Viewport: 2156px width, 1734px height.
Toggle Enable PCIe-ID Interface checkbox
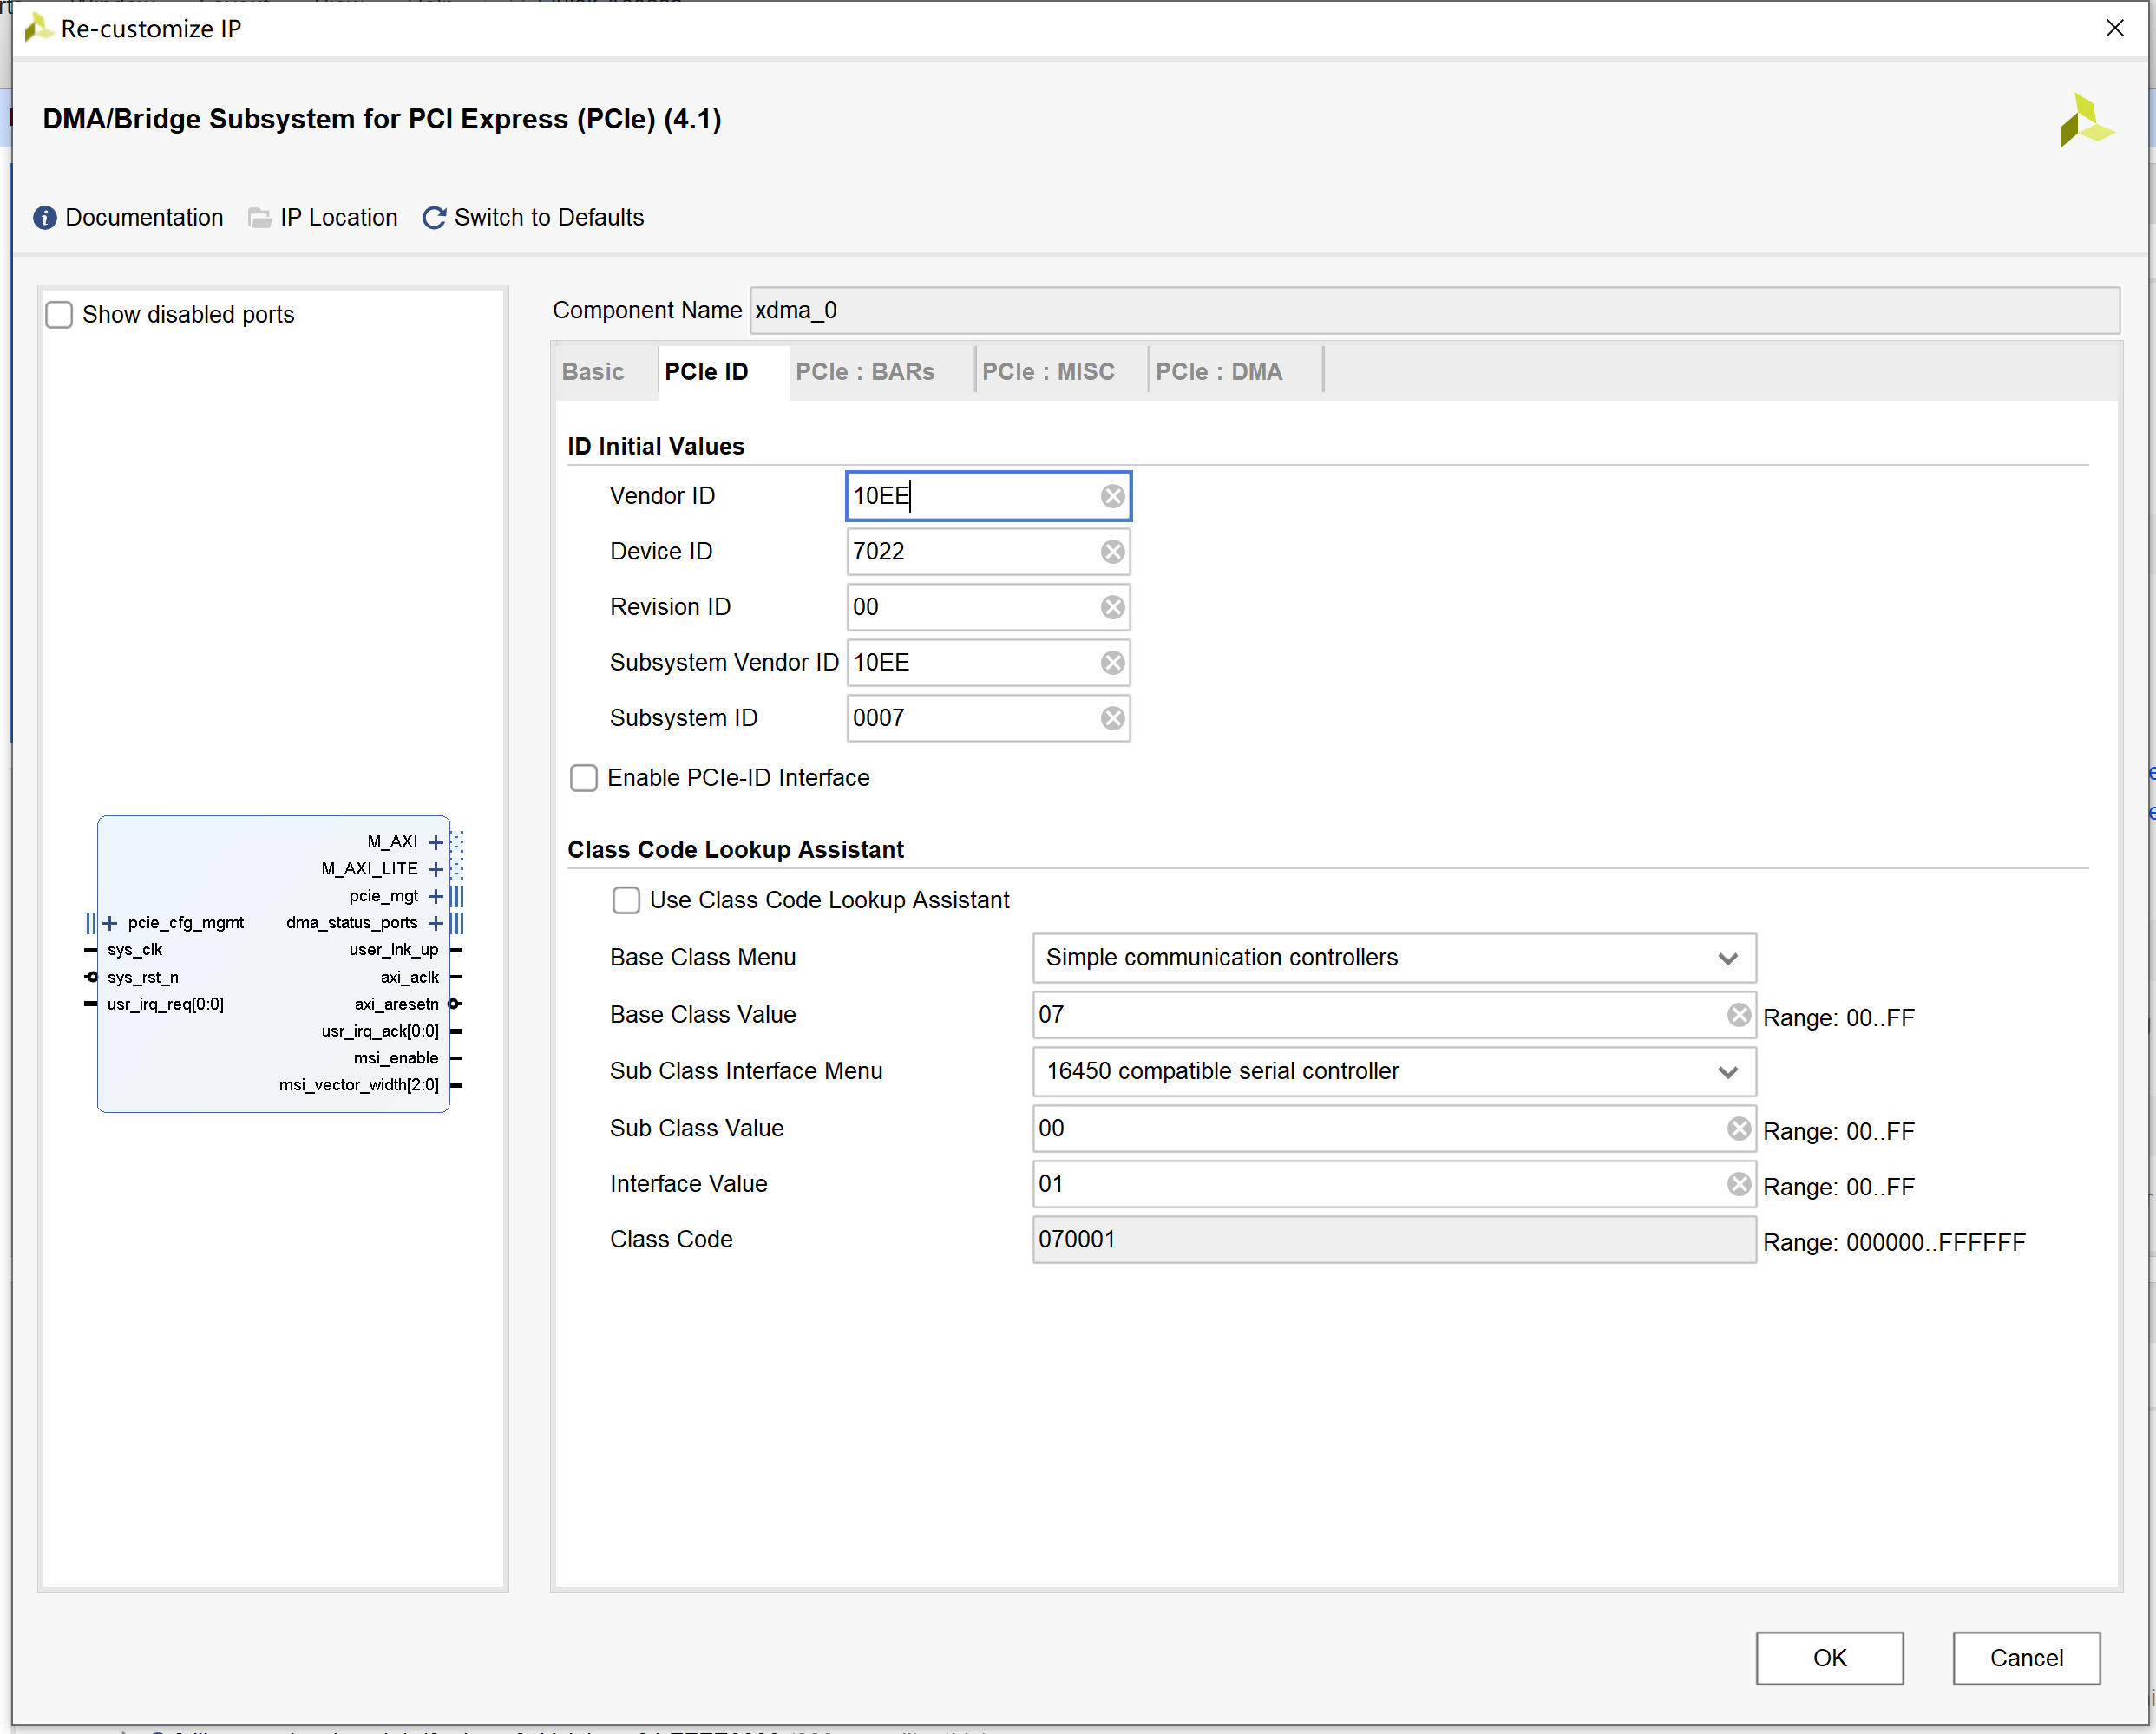[x=584, y=778]
